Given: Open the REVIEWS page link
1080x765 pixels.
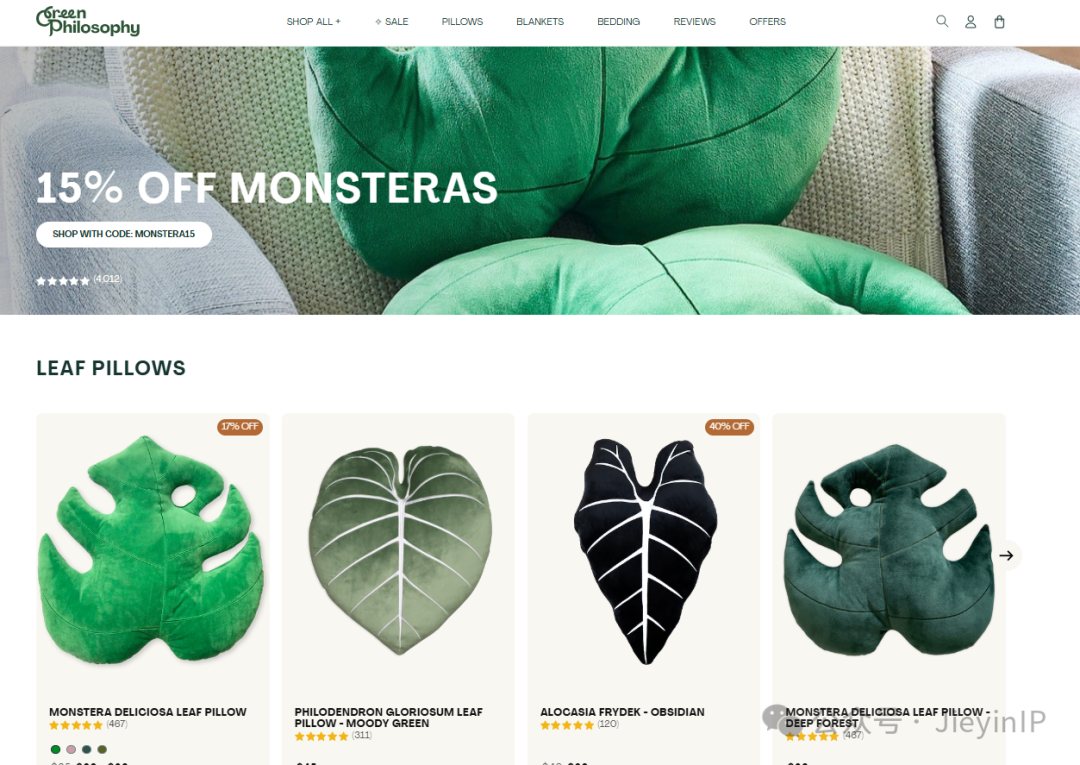Looking at the screenshot, I should [x=694, y=22].
